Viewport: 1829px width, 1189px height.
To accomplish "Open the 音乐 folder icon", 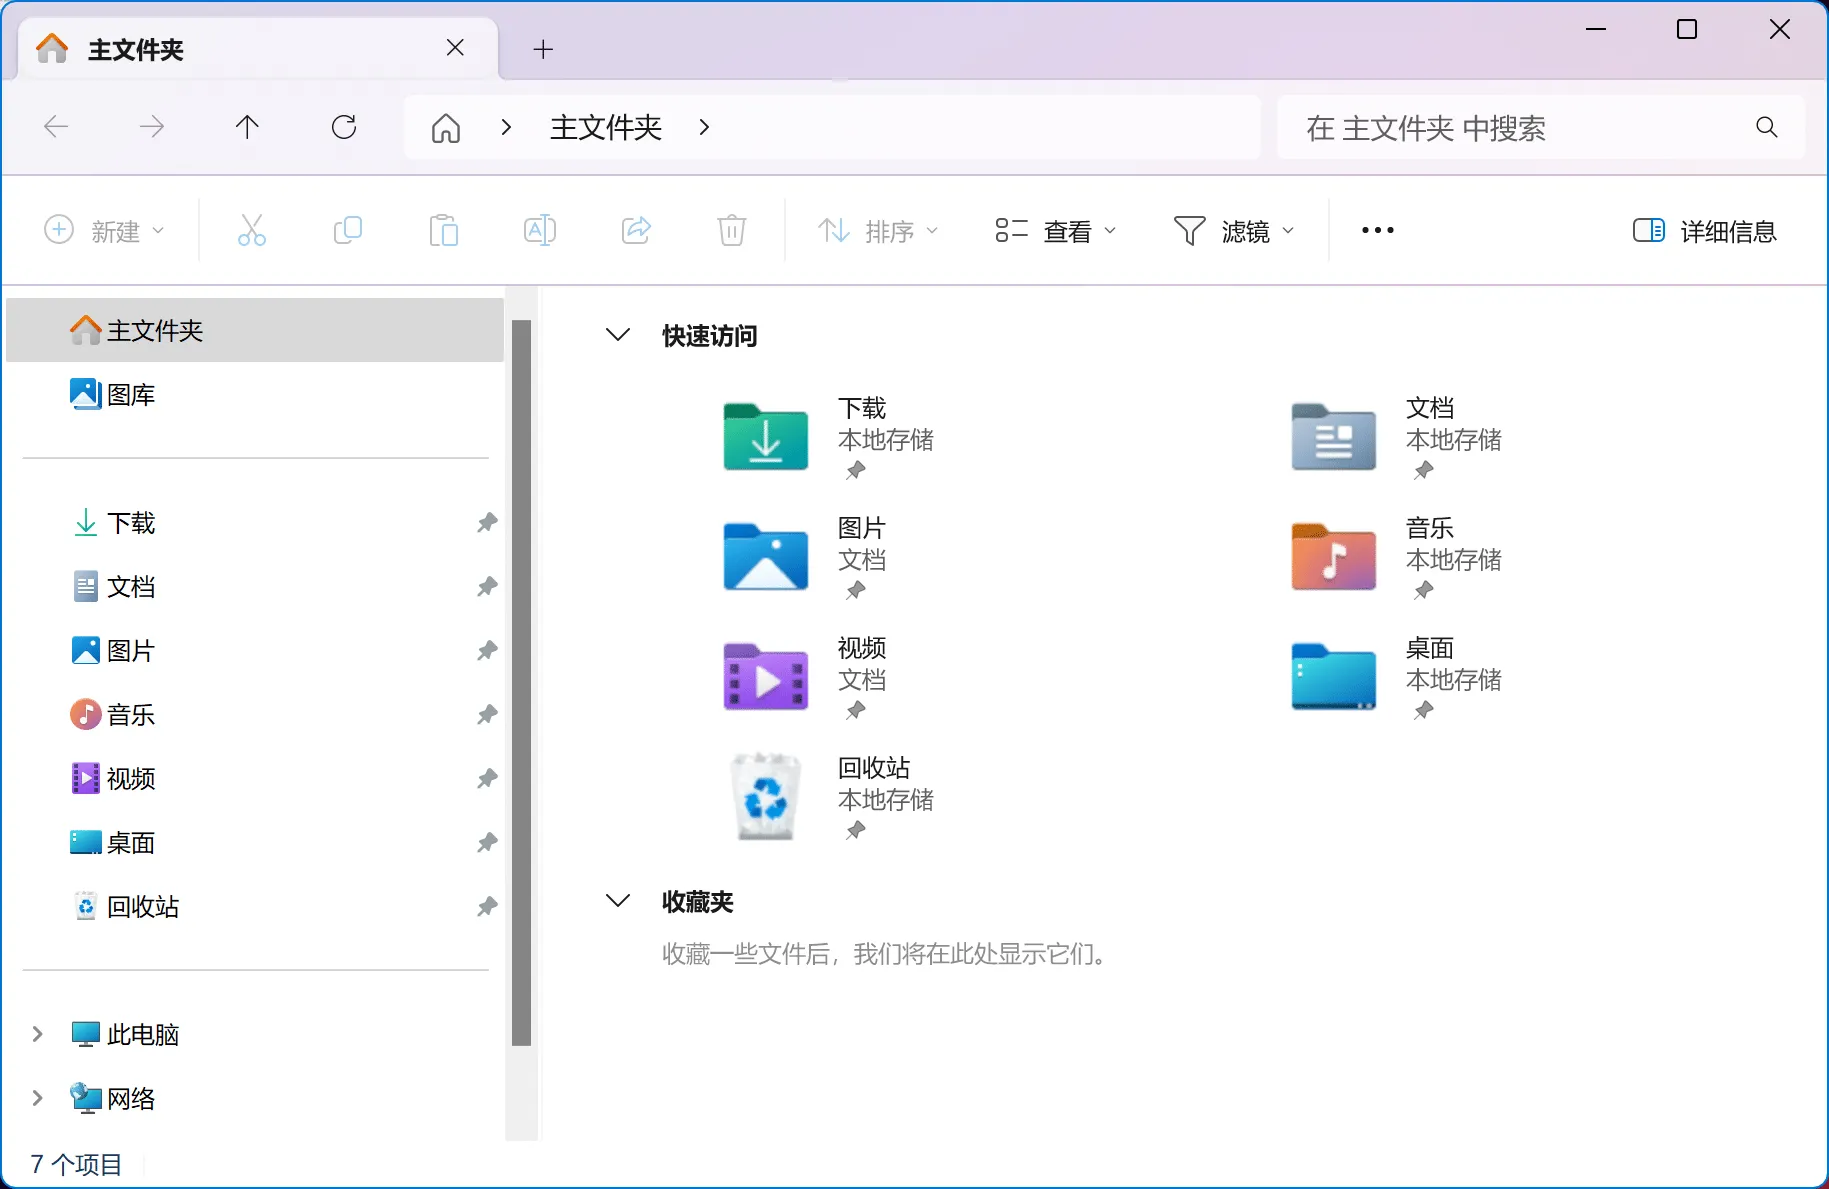I will click(1333, 558).
